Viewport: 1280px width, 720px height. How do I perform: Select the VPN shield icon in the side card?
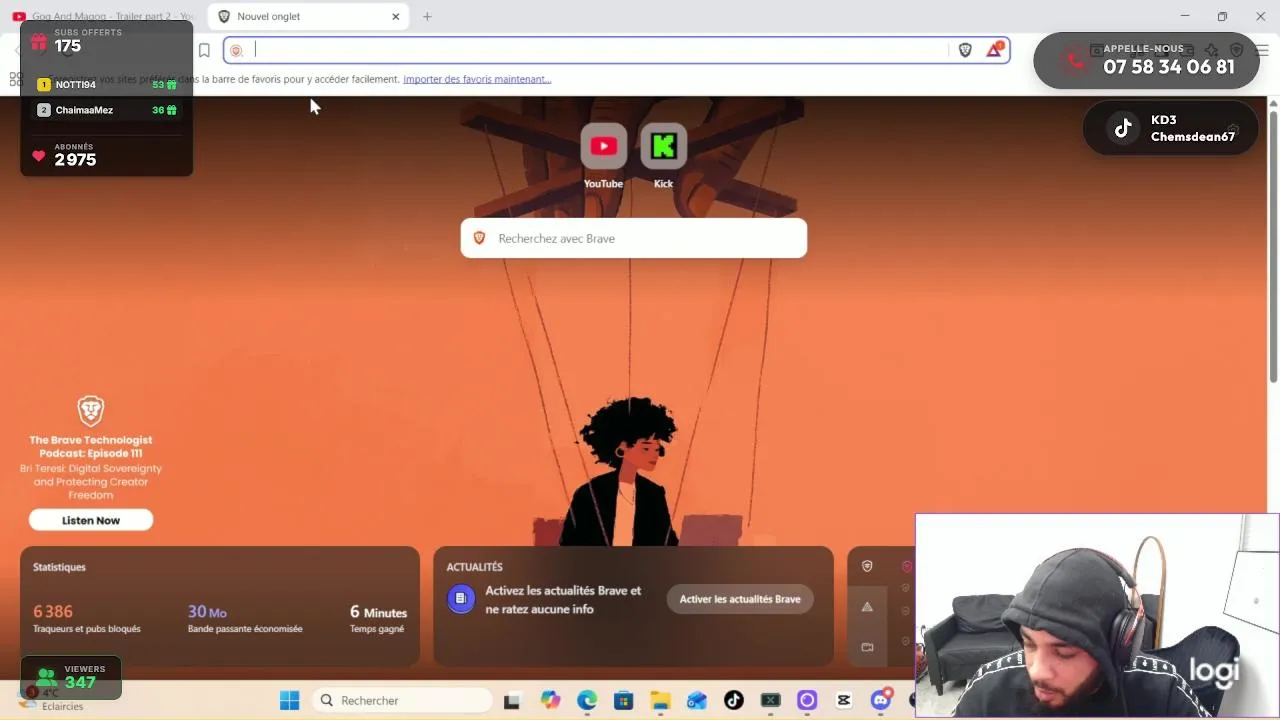point(867,566)
